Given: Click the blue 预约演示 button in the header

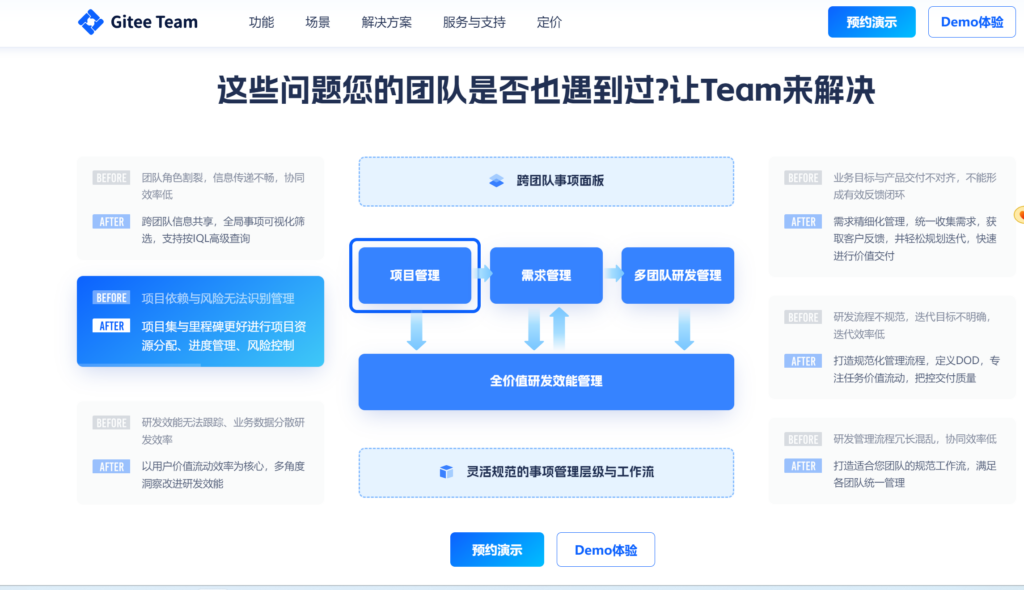Looking at the screenshot, I should (x=873, y=21).
